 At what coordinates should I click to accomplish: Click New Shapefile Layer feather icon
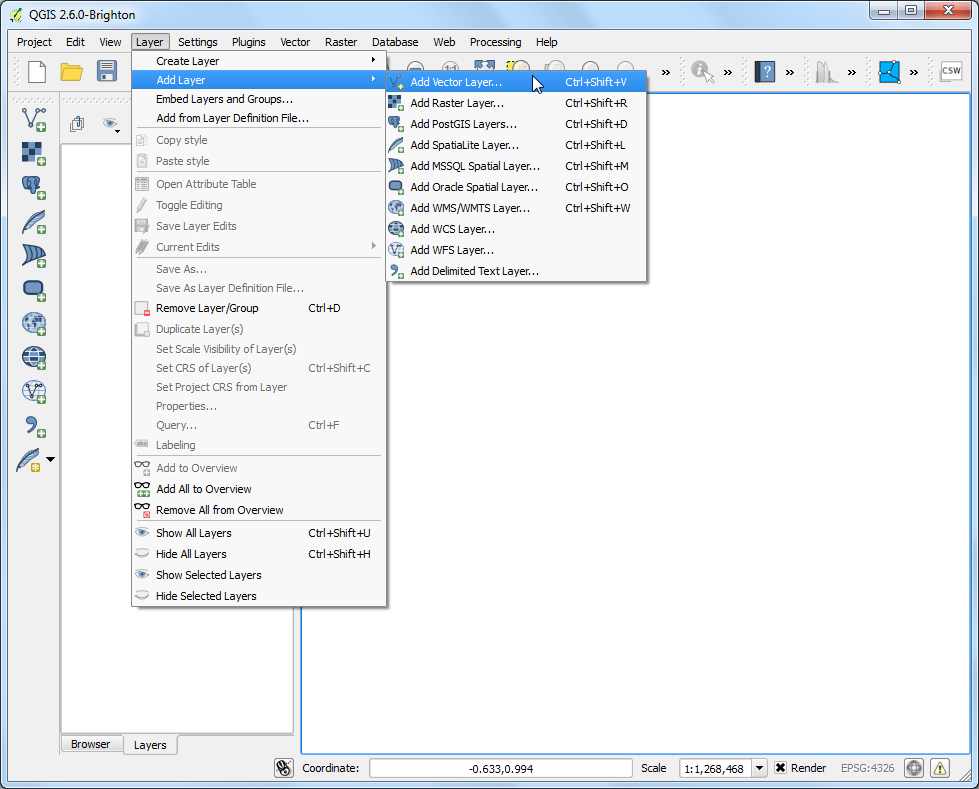[x=28, y=461]
